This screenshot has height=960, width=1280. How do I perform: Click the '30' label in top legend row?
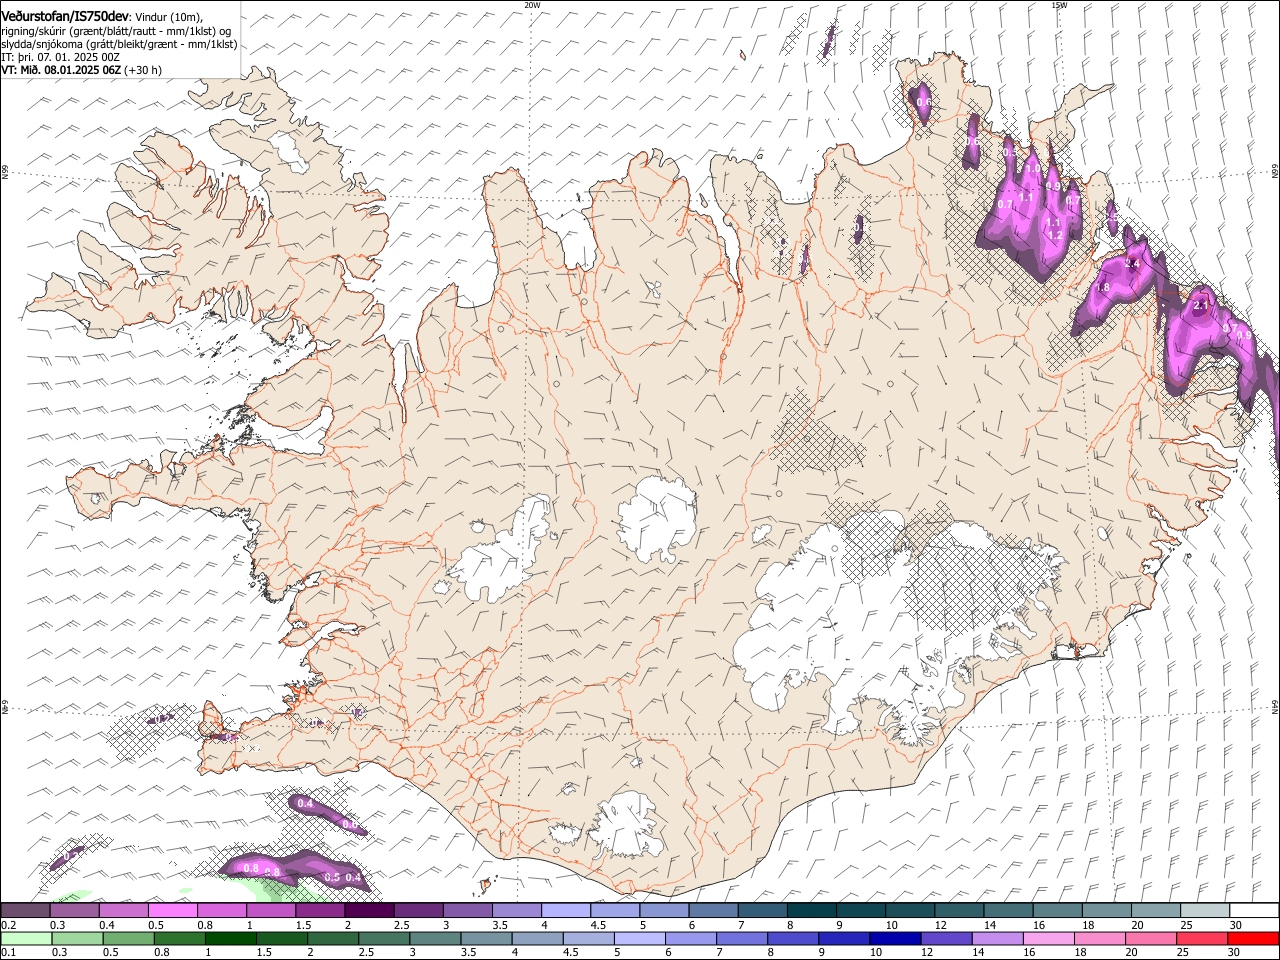click(x=1235, y=925)
